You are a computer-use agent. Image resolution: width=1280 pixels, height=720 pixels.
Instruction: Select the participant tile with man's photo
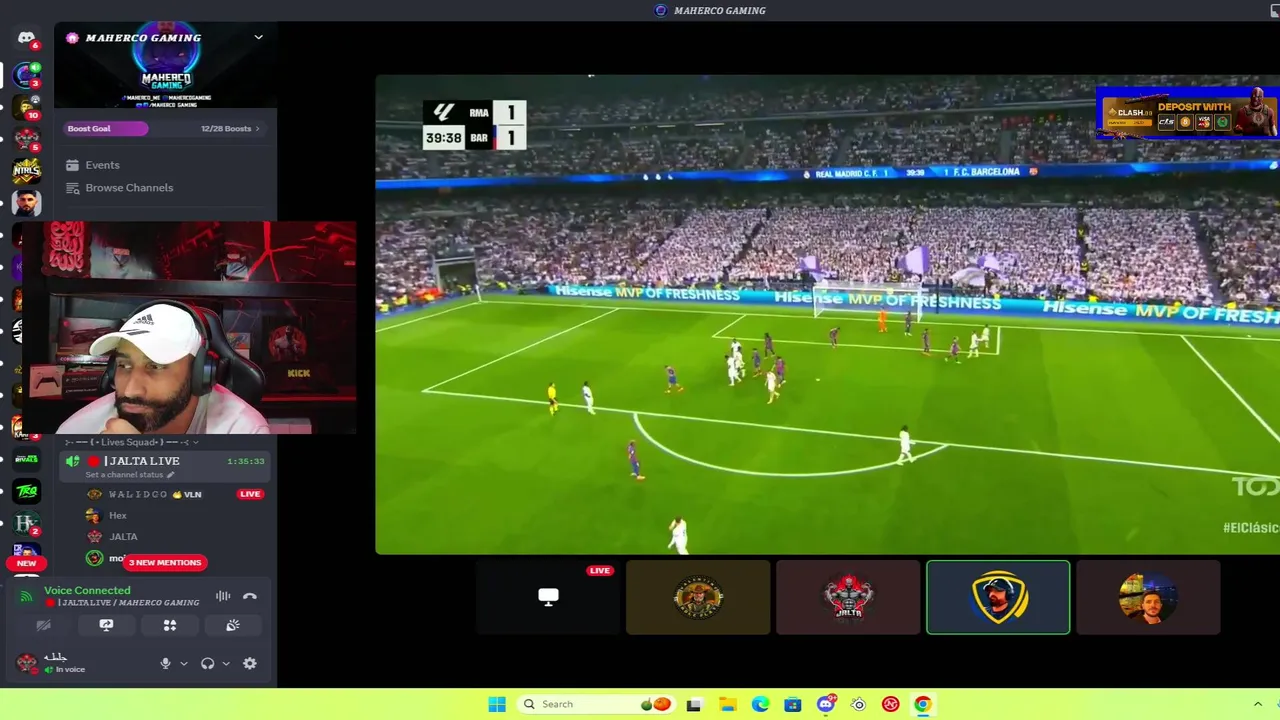click(x=1148, y=597)
